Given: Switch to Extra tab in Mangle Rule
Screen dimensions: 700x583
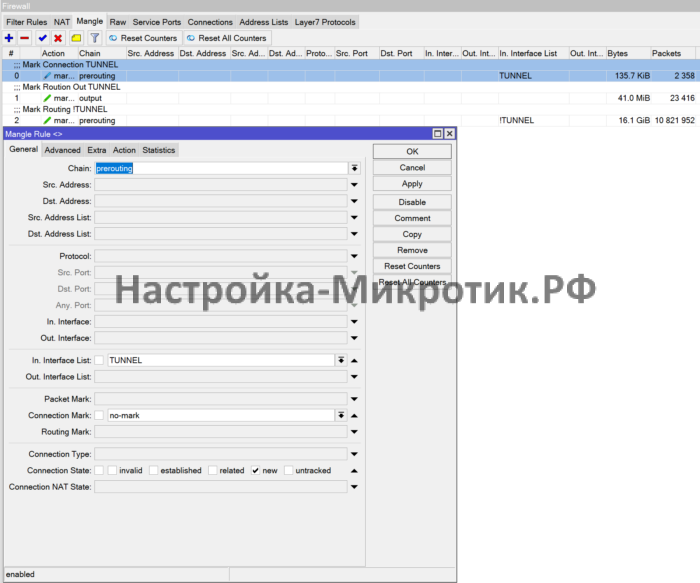Looking at the screenshot, I should coord(96,150).
